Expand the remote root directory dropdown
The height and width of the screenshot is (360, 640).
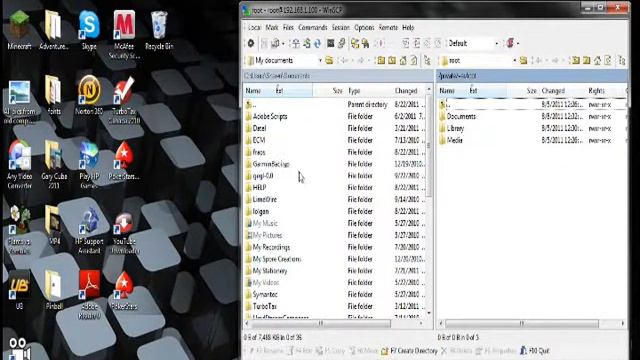514,60
